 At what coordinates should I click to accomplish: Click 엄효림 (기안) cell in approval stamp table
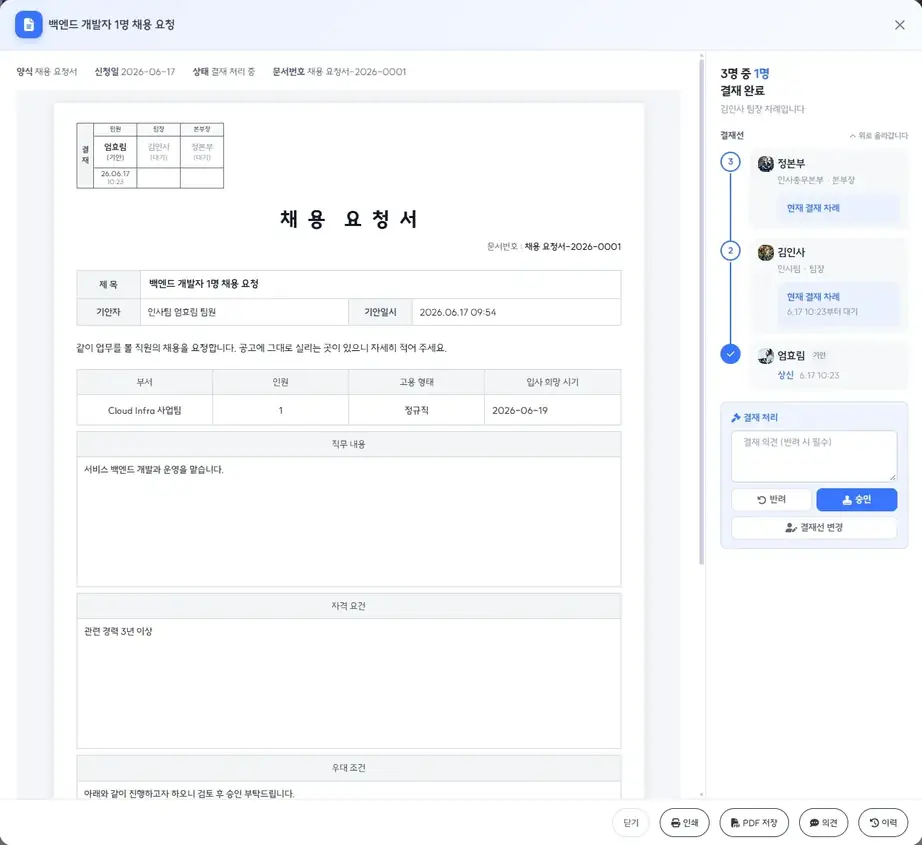(115, 152)
